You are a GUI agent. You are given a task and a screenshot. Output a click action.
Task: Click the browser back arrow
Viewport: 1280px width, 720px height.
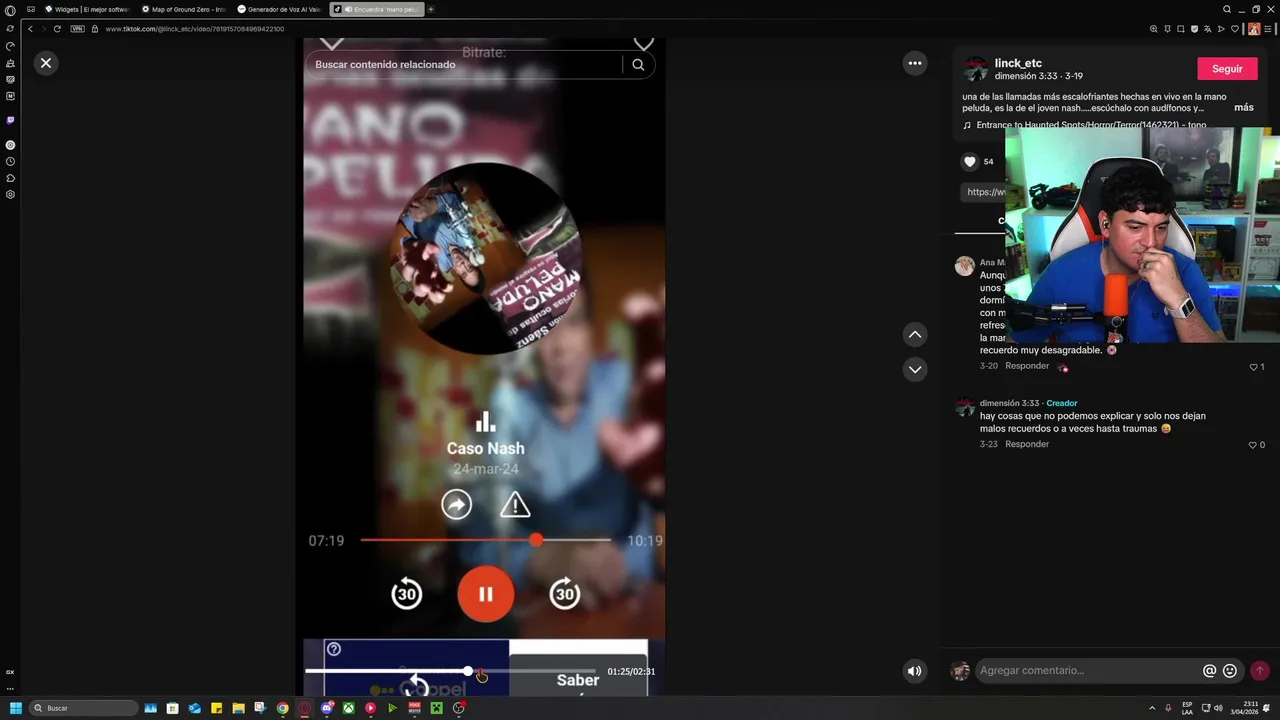tap(30, 29)
